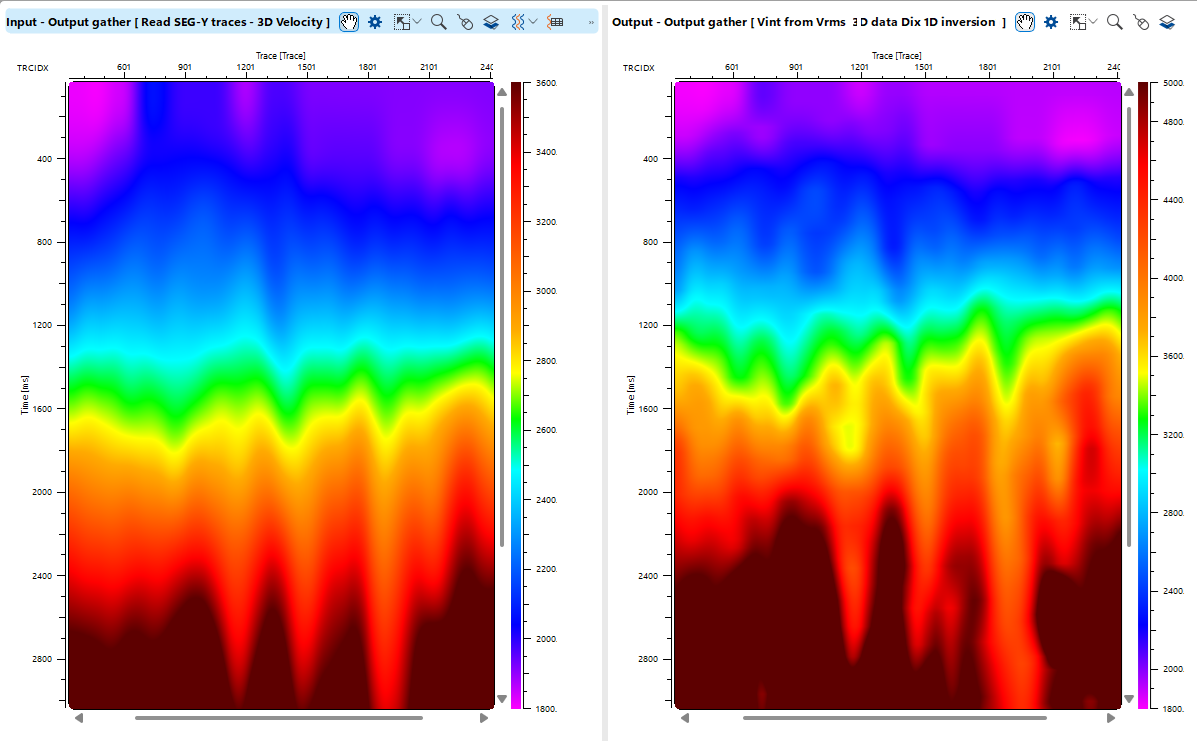Click Input panel horizontal scrollbar right arrow
This screenshot has height=741, width=1197.
484,717
